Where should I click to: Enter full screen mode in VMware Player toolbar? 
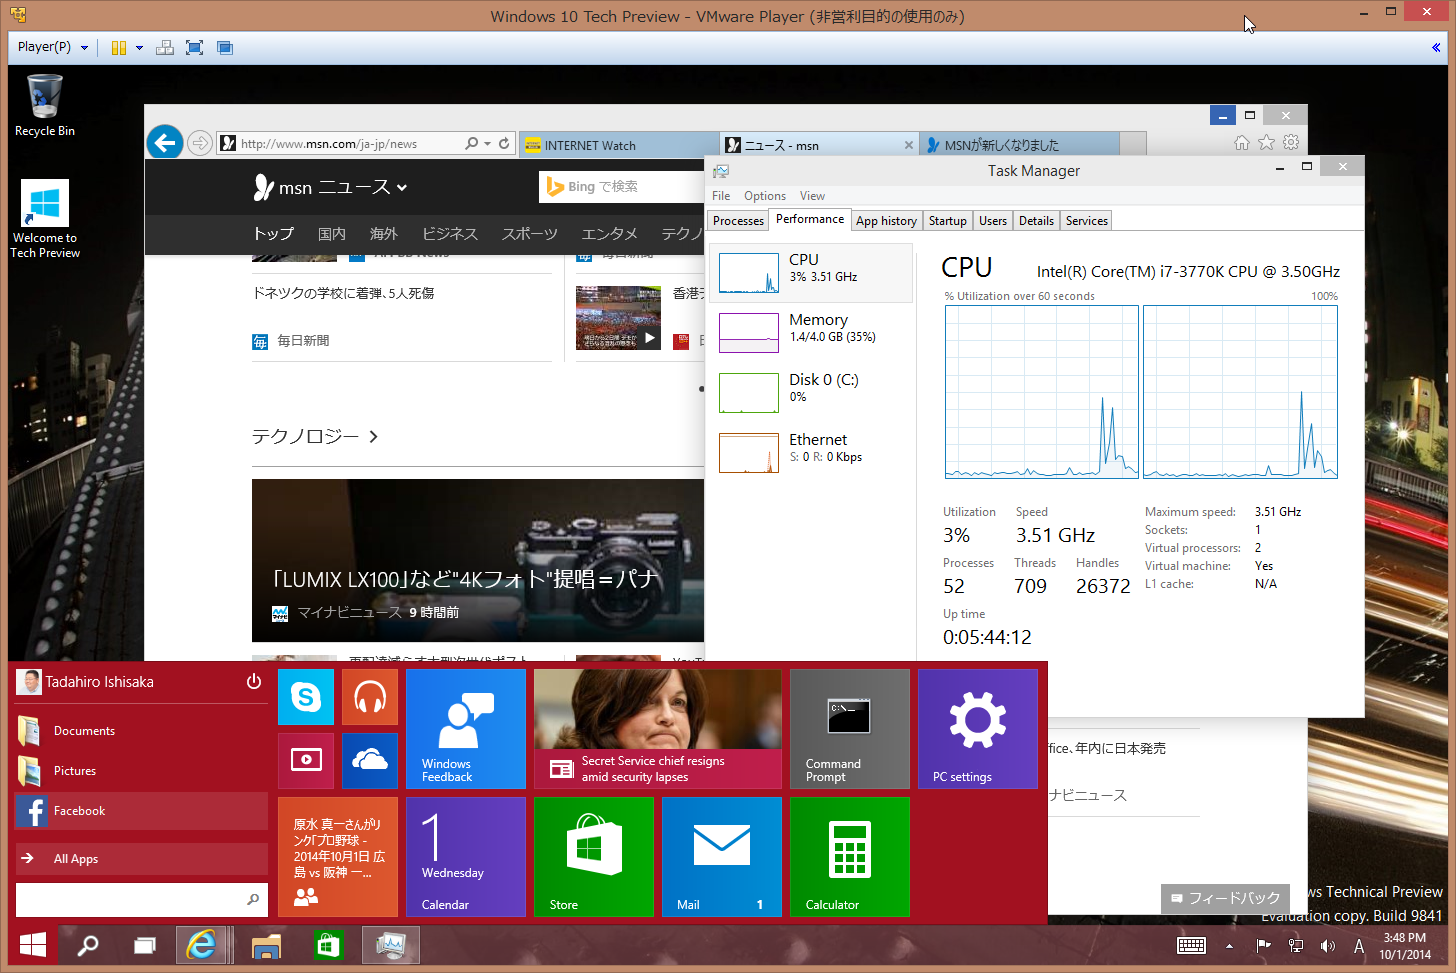pyautogui.click(x=195, y=47)
